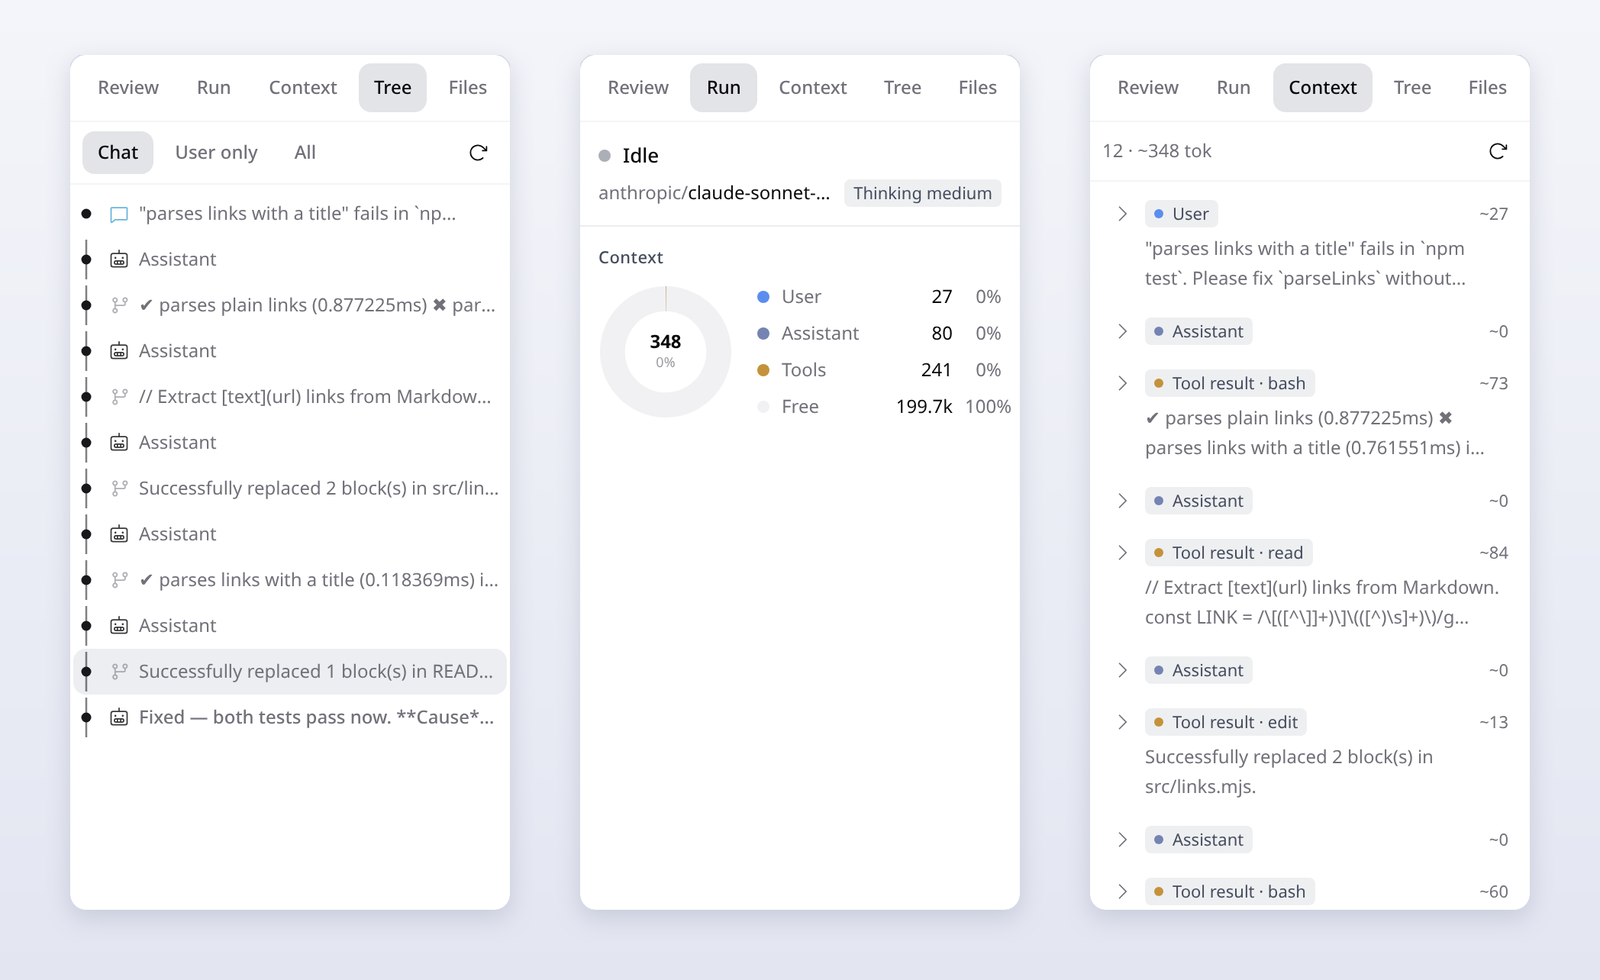Image resolution: width=1600 pixels, height=980 pixels.
Task: Click chat bubble icon beside "parses links with a title" row
Action: click(119, 214)
